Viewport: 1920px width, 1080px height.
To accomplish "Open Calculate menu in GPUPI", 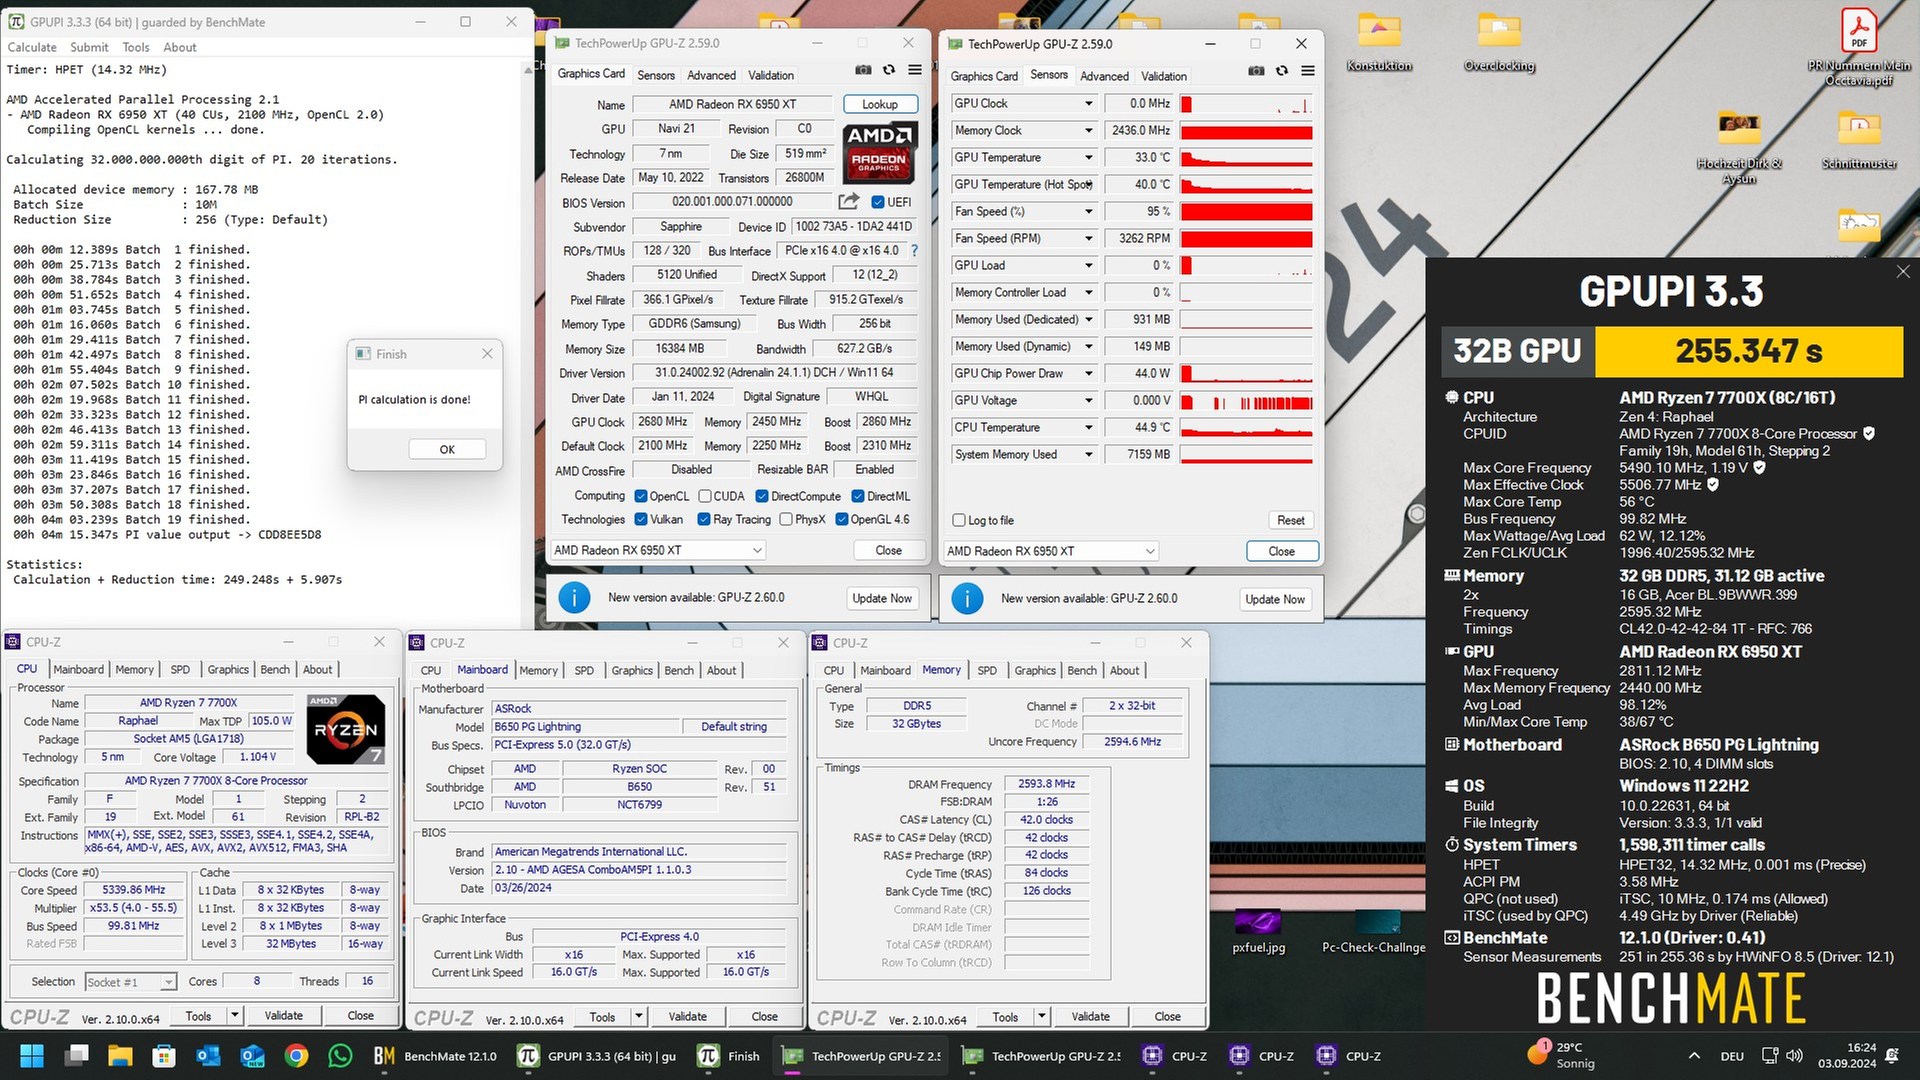I will pyautogui.click(x=32, y=47).
